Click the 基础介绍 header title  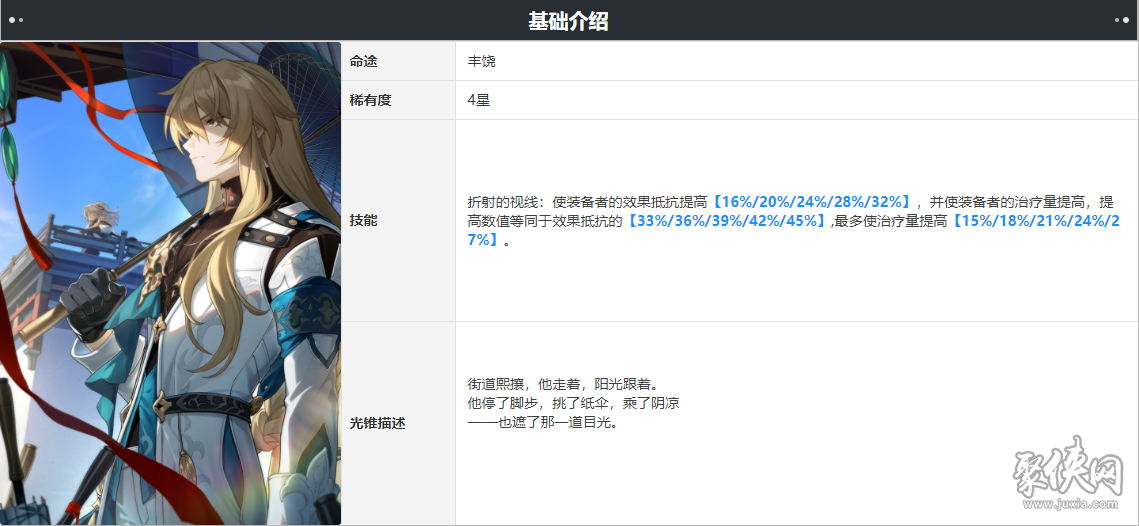pyautogui.click(x=568, y=22)
